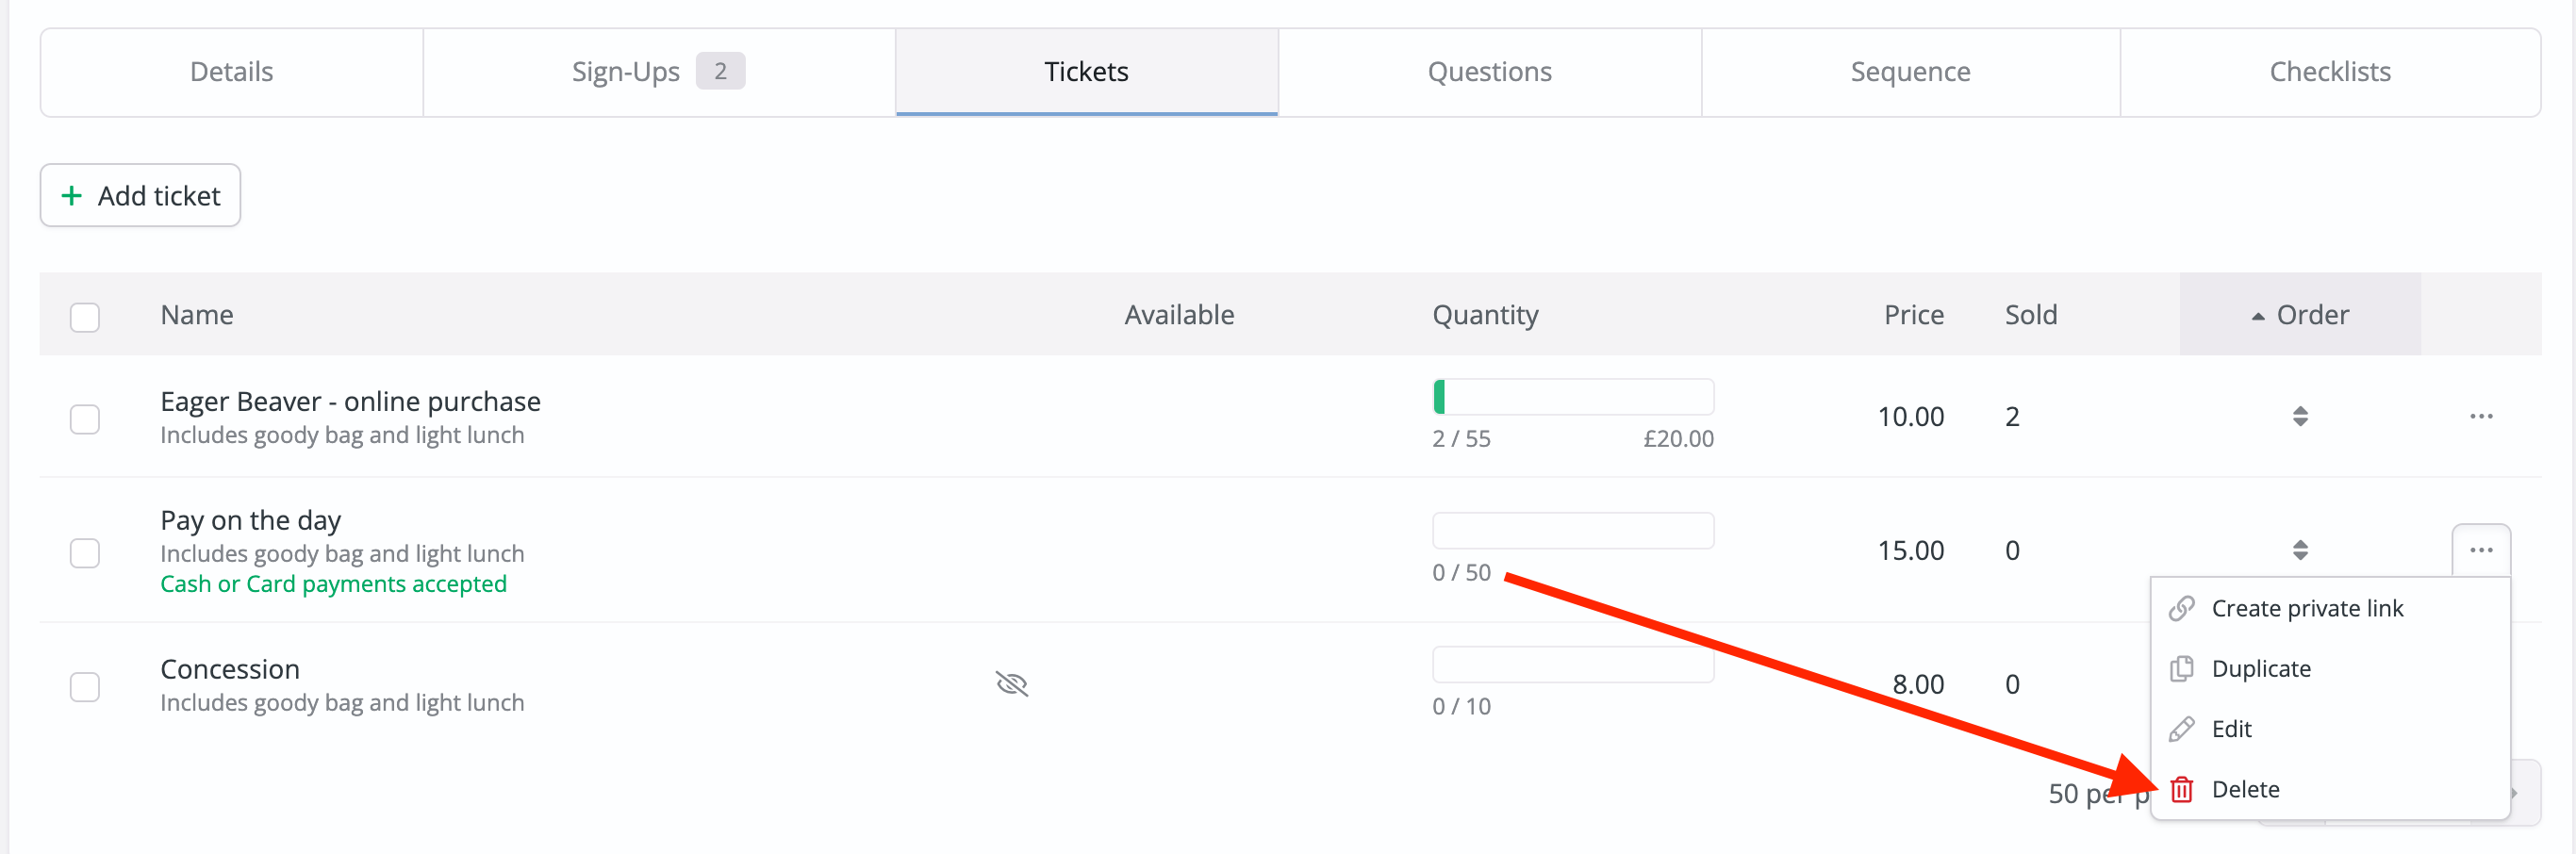Screen dimensions: 2576x854
Task: Click the chain-link icon for private link
Action: coord(2181,608)
